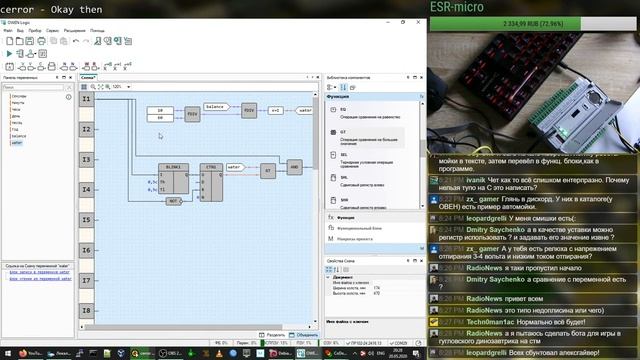Image resolution: width=640 pixels, height=360 pixels.
Task: Click fit-to-screen icon in schema toolbar
Action: pos(100,87)
